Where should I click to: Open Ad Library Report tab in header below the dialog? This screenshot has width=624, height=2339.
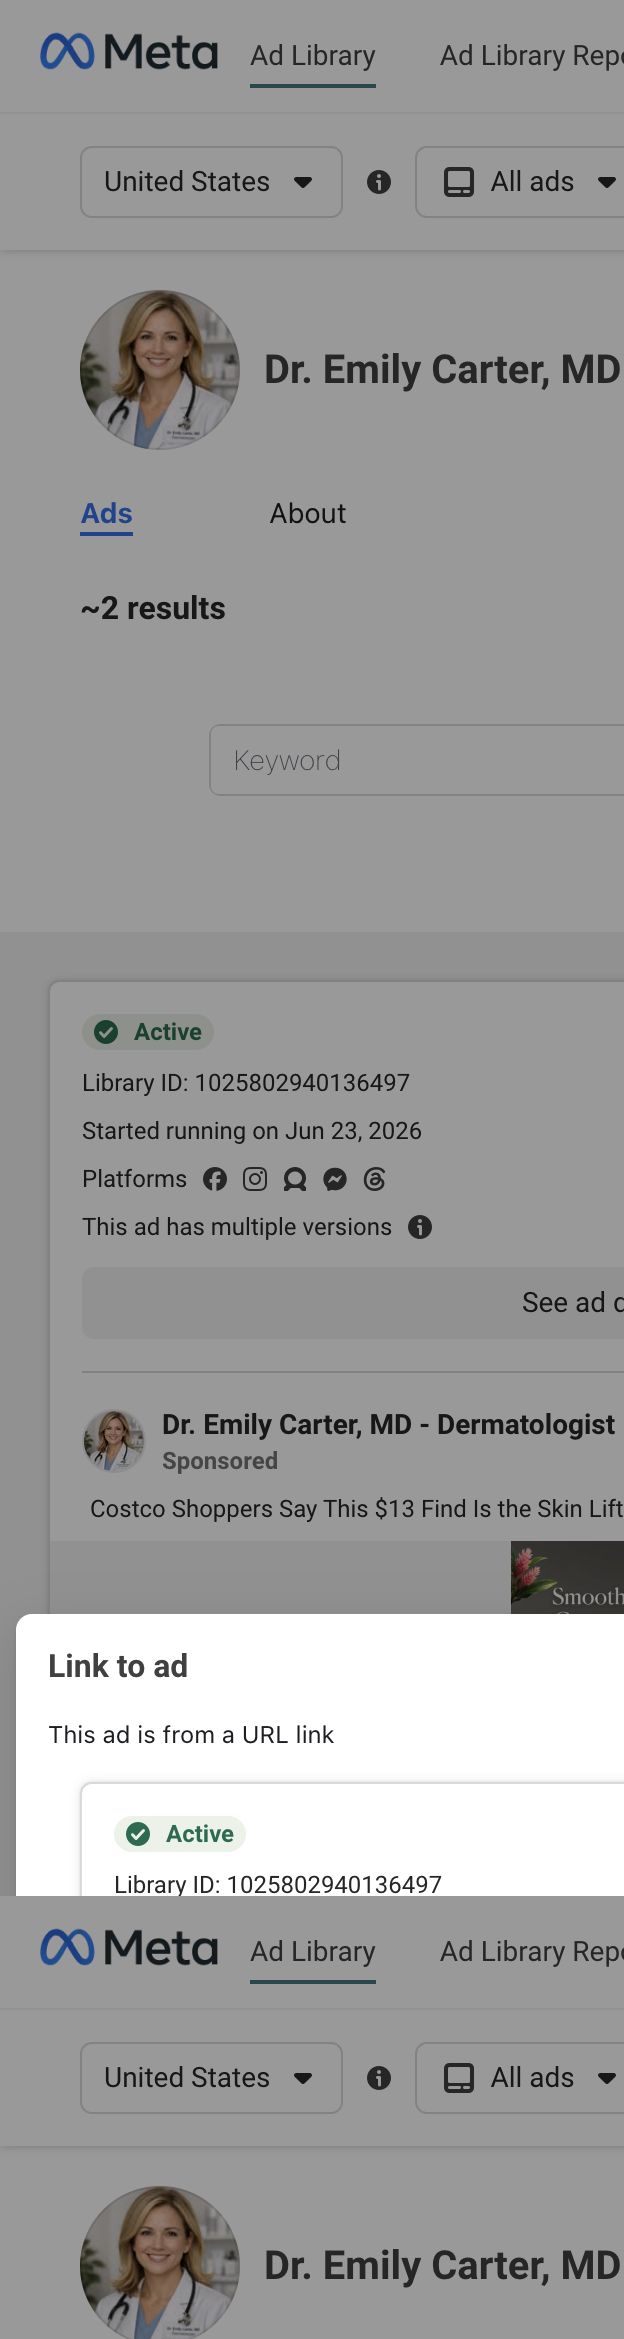[x=532, y=1951]
